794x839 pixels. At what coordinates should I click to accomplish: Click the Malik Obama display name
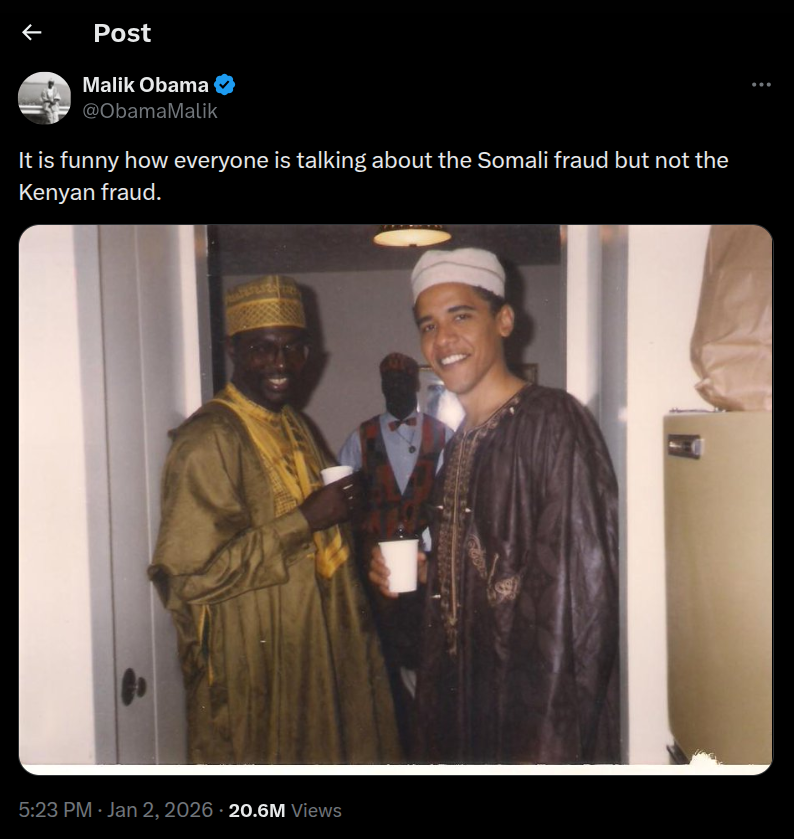coord(145,85)
